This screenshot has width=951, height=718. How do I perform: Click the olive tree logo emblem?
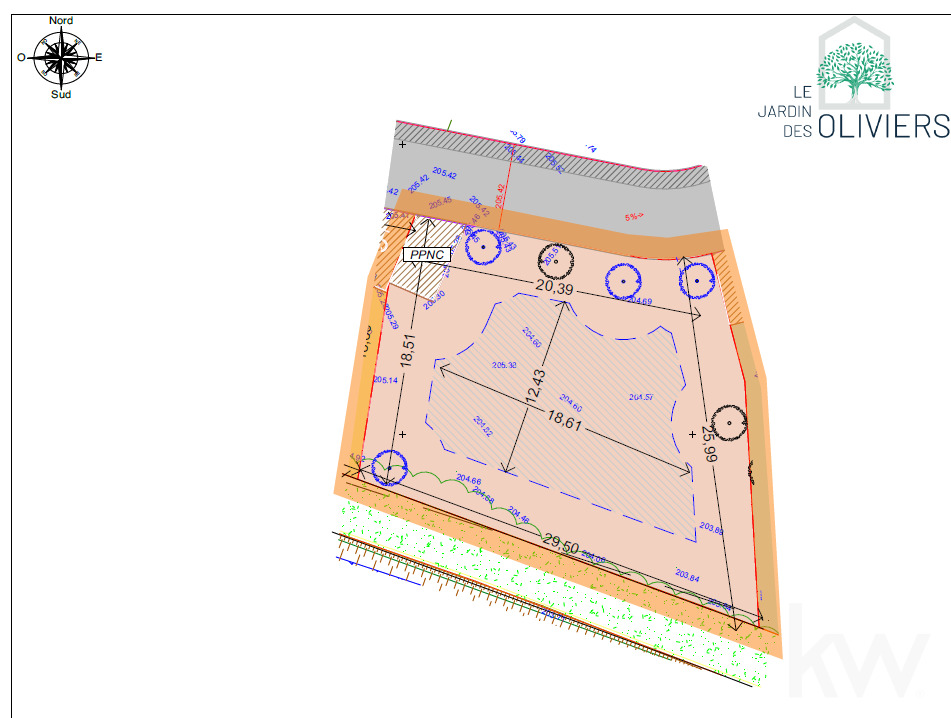click(854, 70)
